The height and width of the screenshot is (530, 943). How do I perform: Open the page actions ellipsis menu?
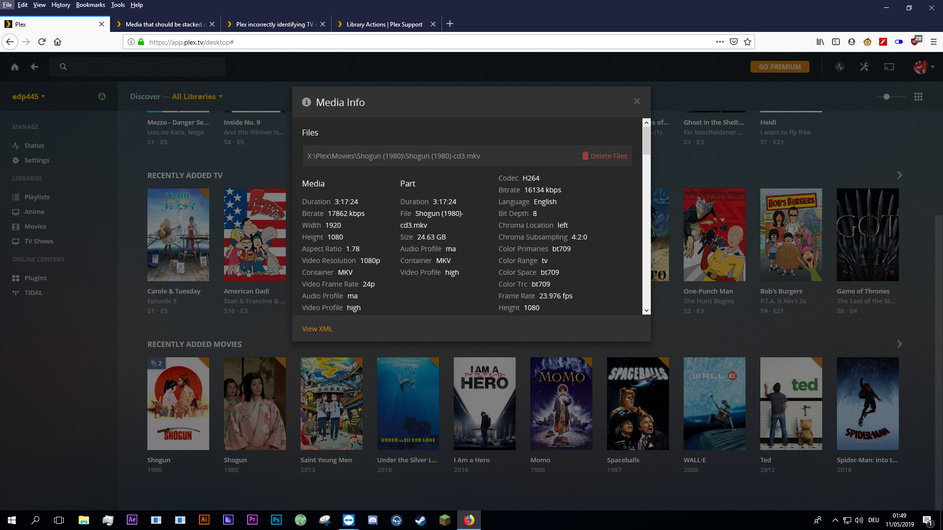click(719, 42)
